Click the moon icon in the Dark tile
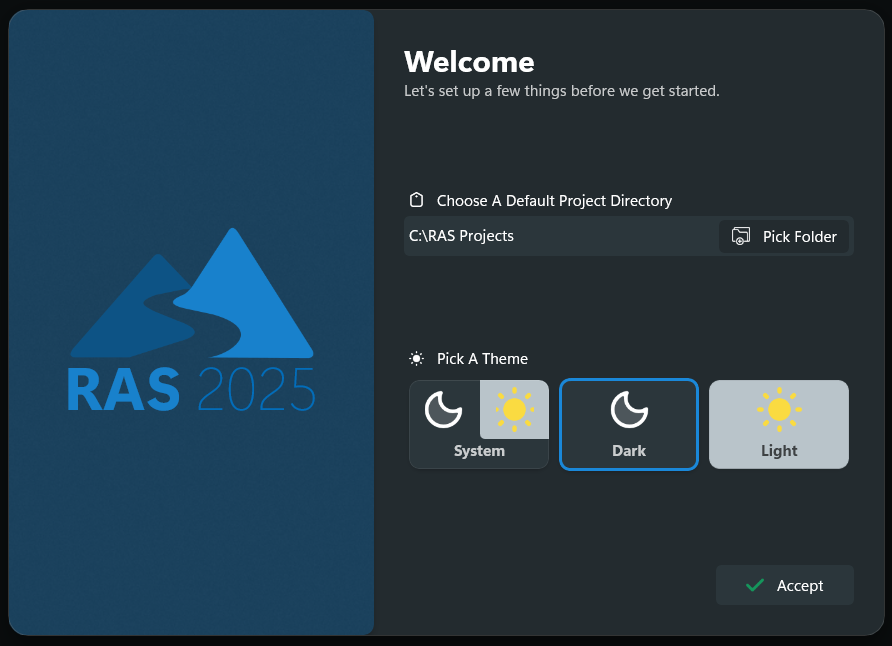Viewport: 892px width, 646px height. pyautogui.click(x=629, y=410)
